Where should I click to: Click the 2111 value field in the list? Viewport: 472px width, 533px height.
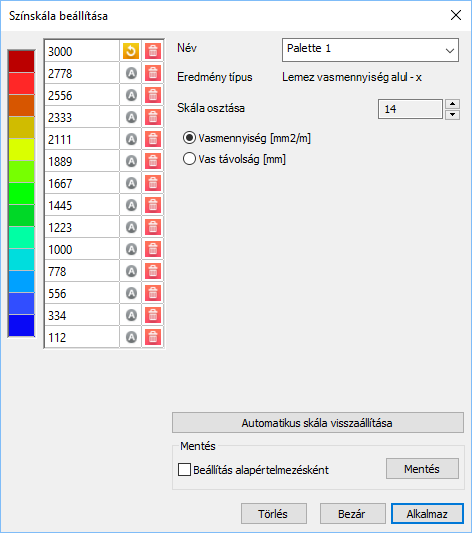tap(82, 139)
